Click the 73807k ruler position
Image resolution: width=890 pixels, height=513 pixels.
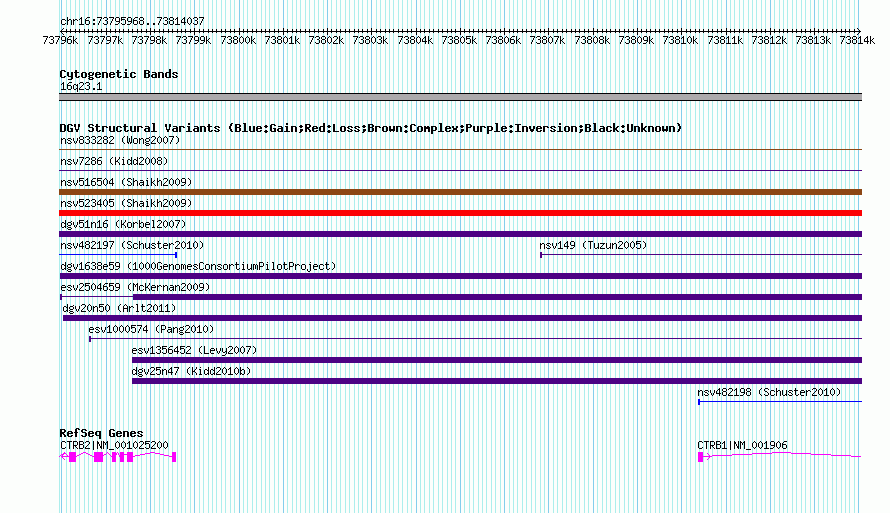pyautogui.click(x=547, y=40)
